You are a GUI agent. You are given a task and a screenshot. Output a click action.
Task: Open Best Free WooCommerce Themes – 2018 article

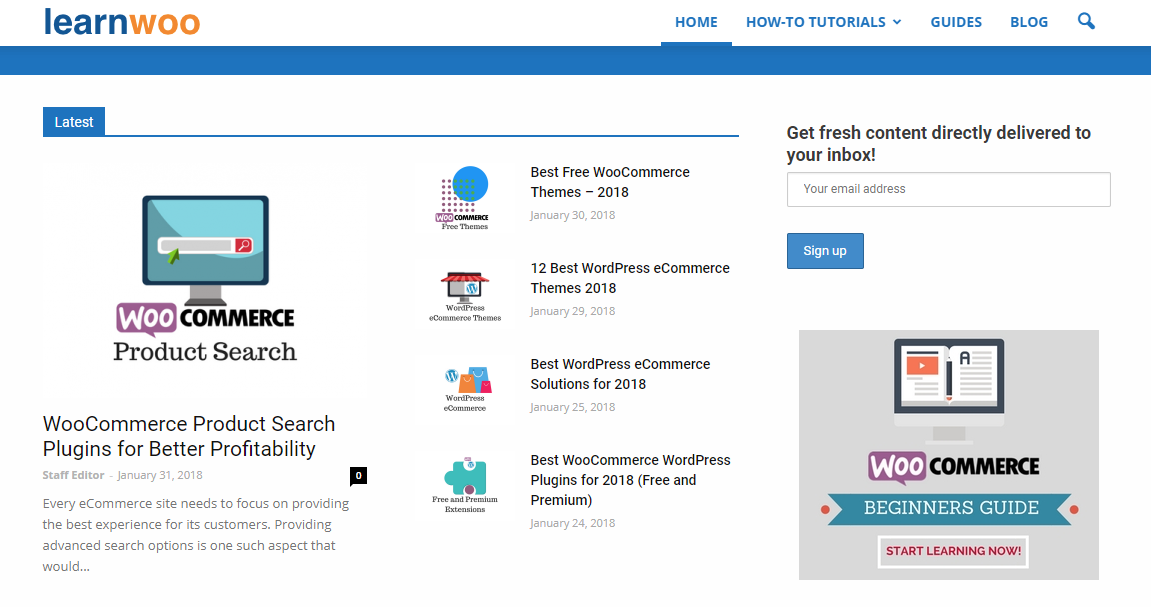coord(610,182)
